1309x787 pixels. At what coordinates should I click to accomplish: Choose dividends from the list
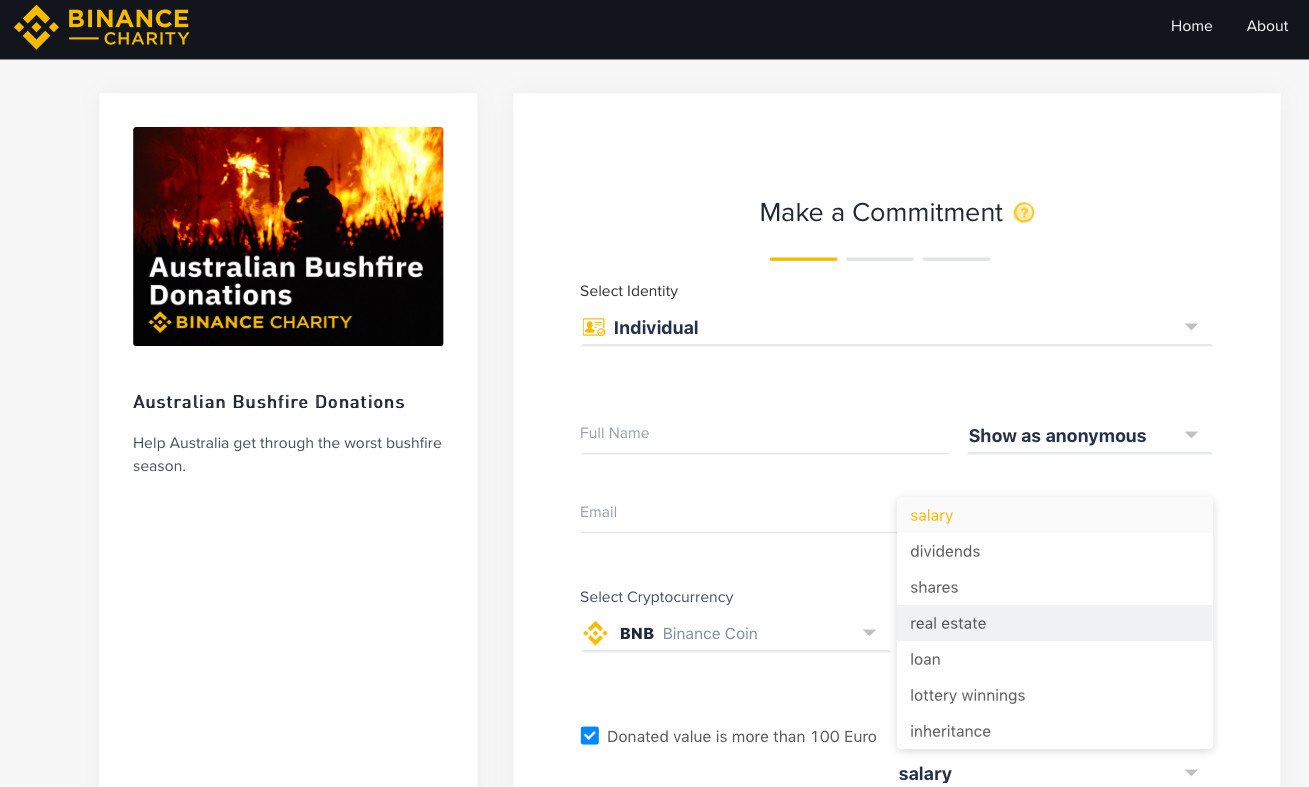pos(1055,551)
